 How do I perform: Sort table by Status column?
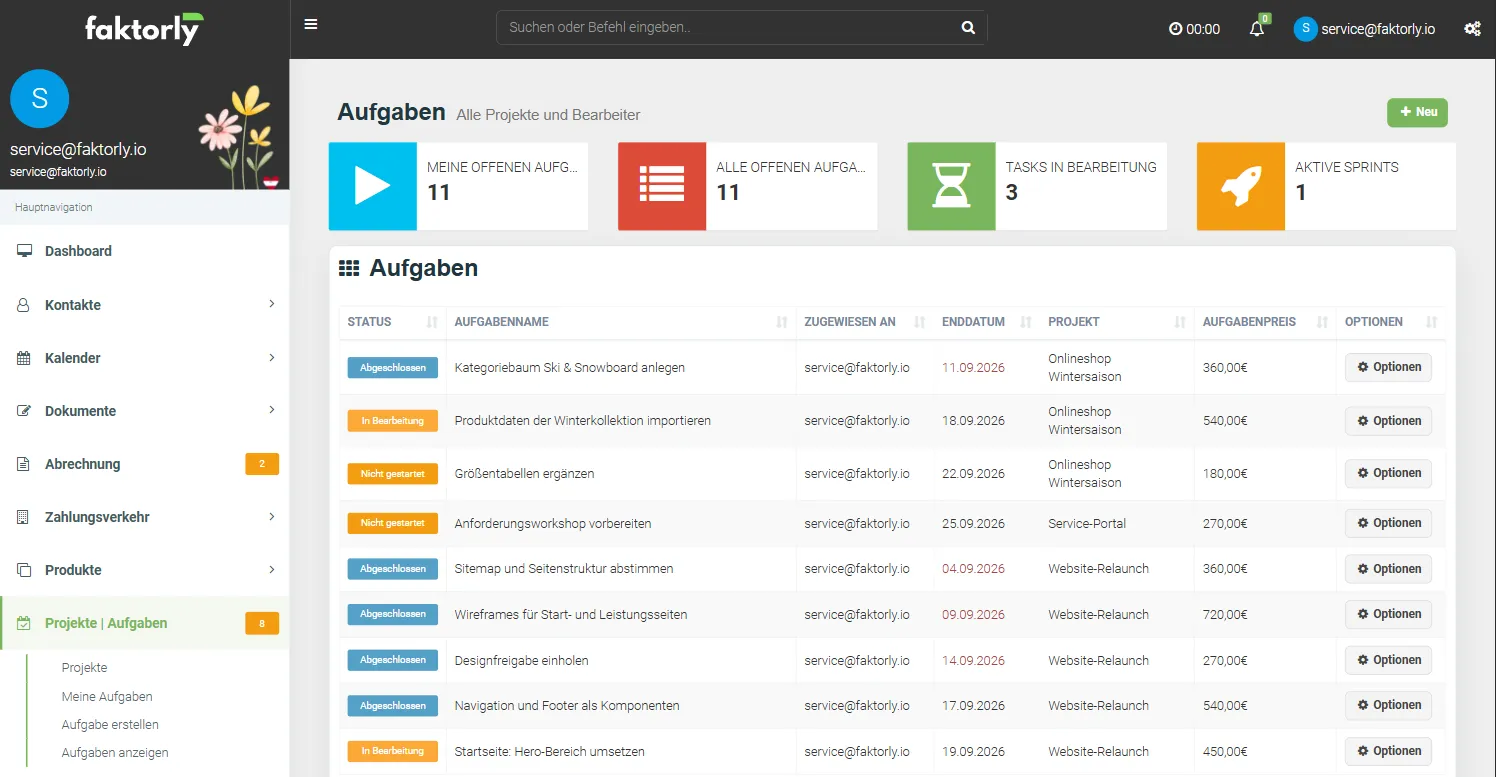(393, 322)
